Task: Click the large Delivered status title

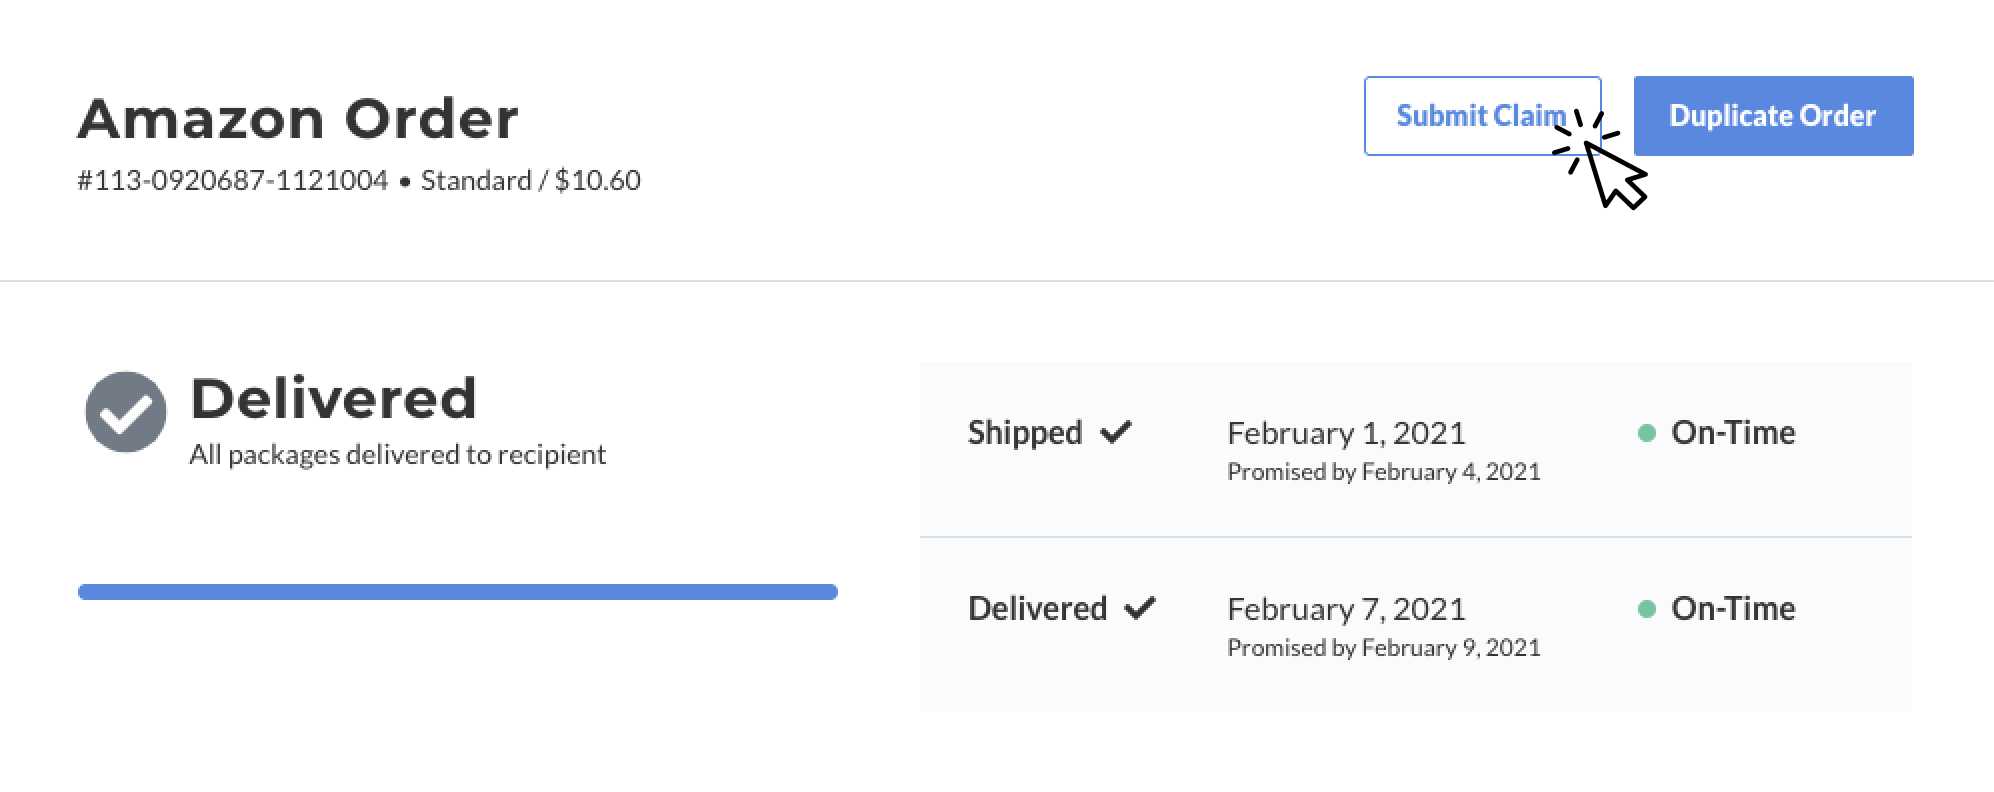Action: [333, 398]
